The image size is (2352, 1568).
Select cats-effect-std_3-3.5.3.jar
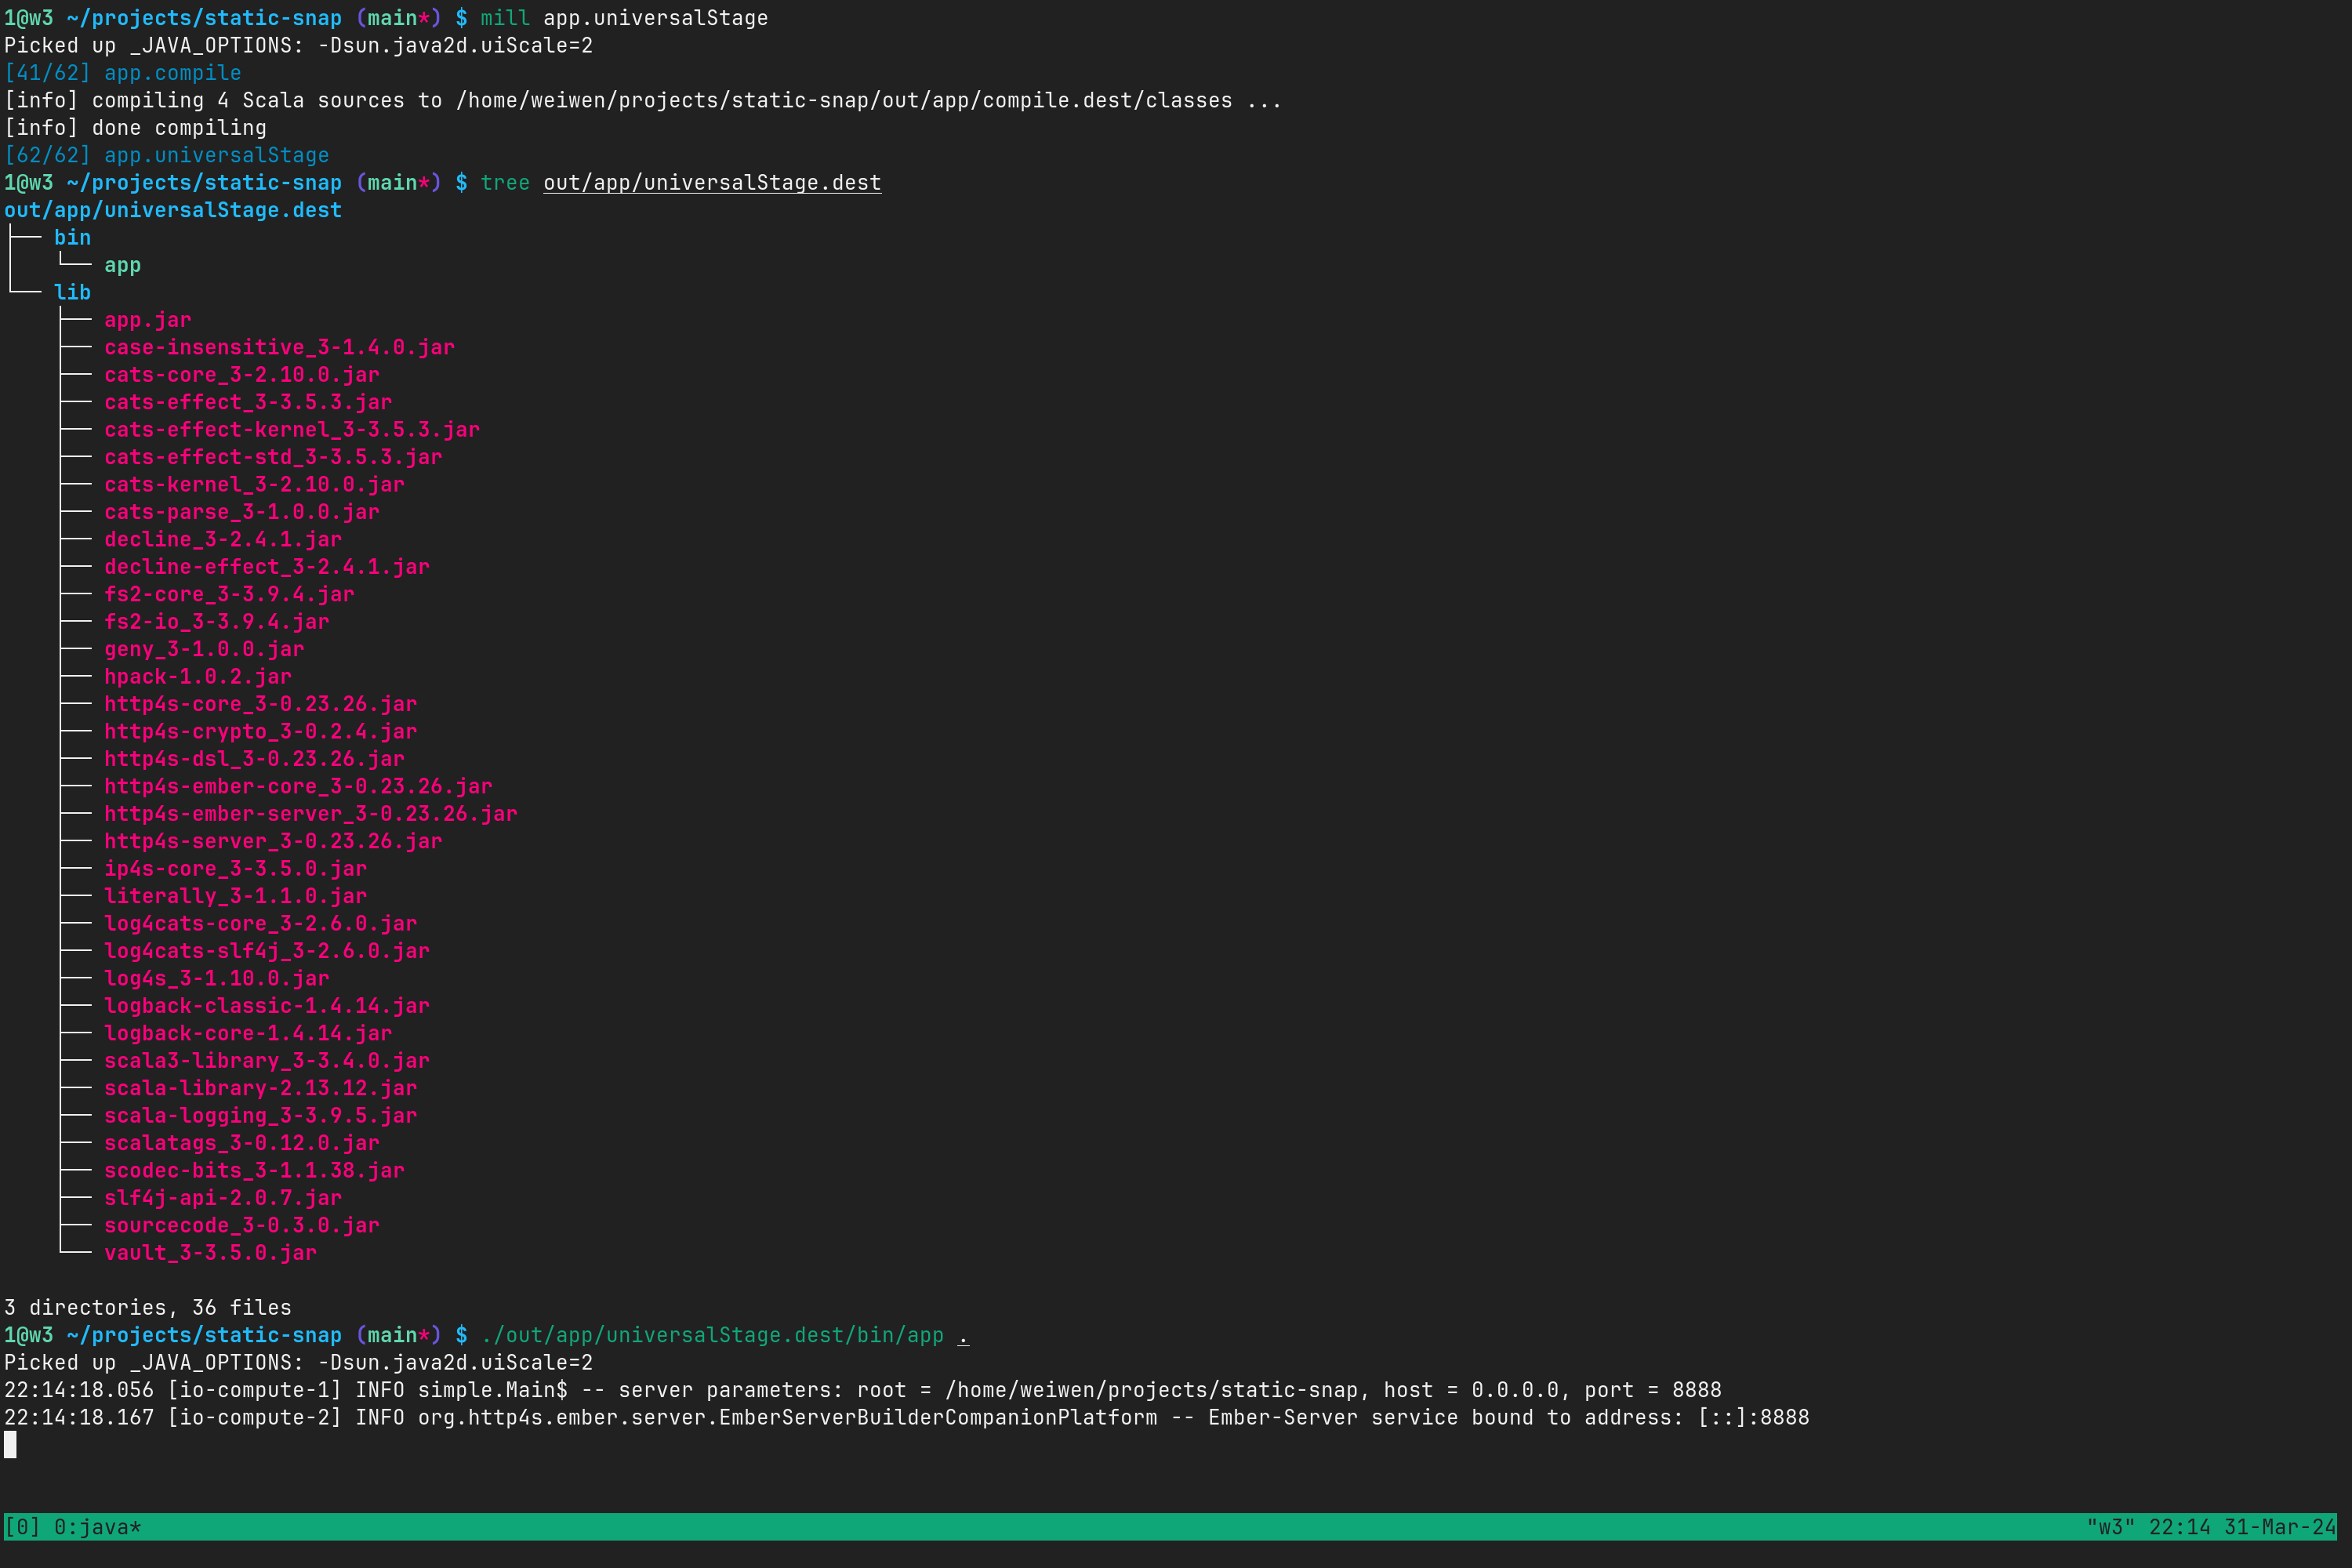point(273,457)
